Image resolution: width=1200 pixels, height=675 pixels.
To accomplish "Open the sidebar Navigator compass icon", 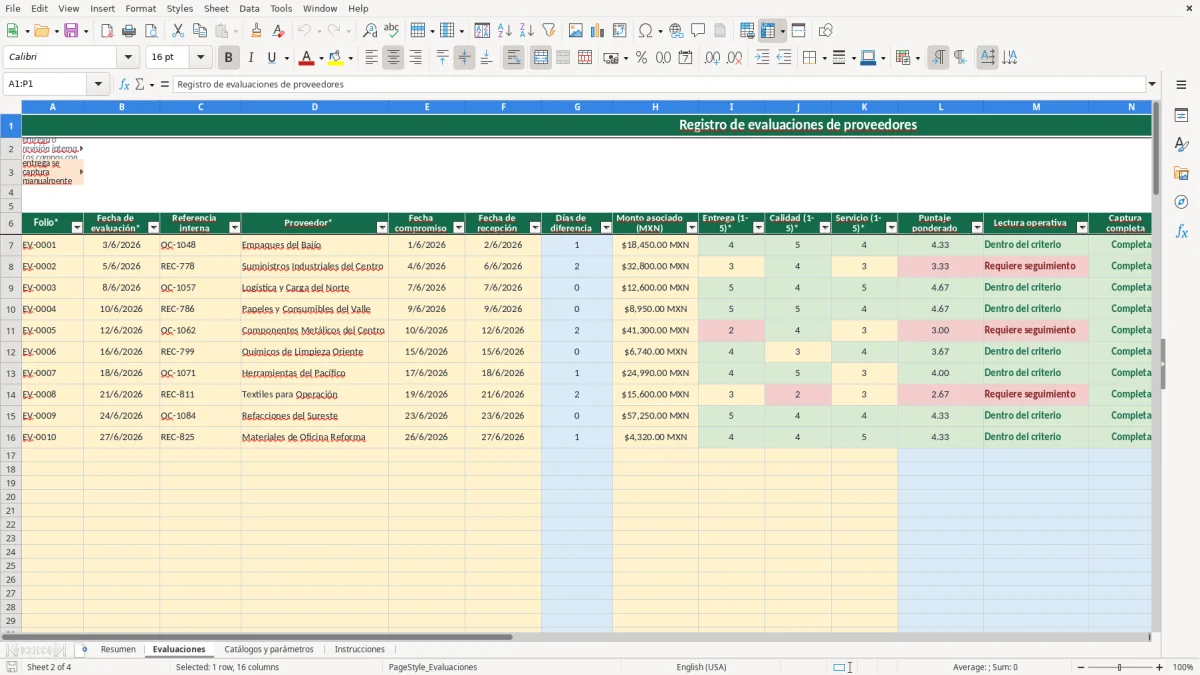I will (x=1181, y=202).
